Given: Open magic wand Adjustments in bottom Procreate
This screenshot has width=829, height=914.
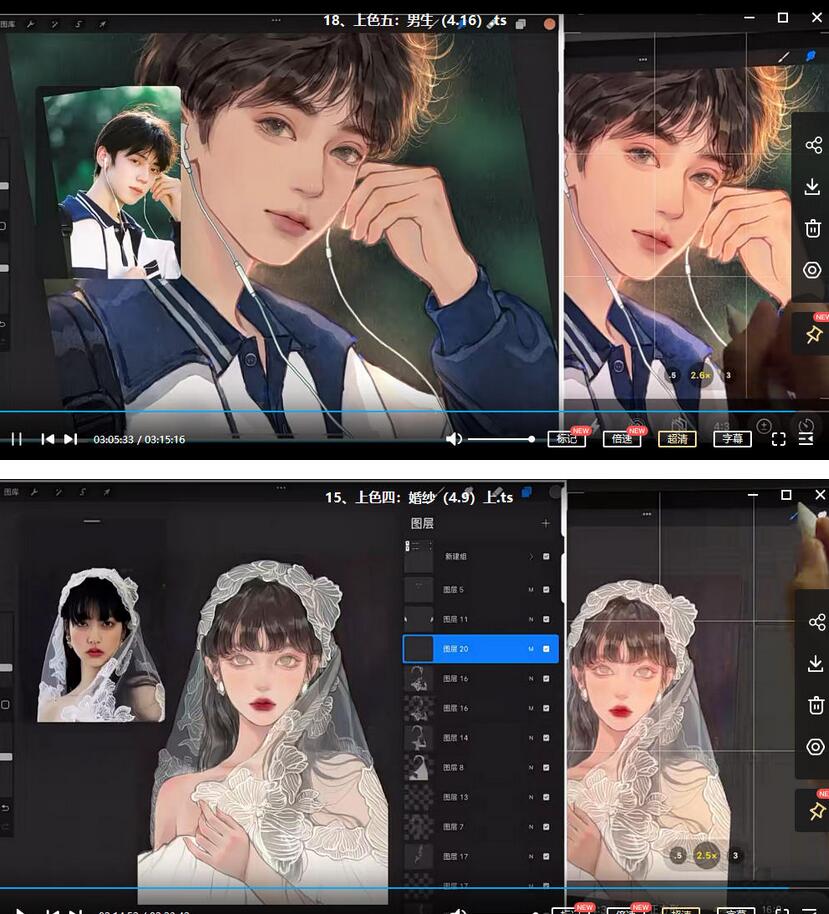Looking at the screenshot, I should click(58, 492).
